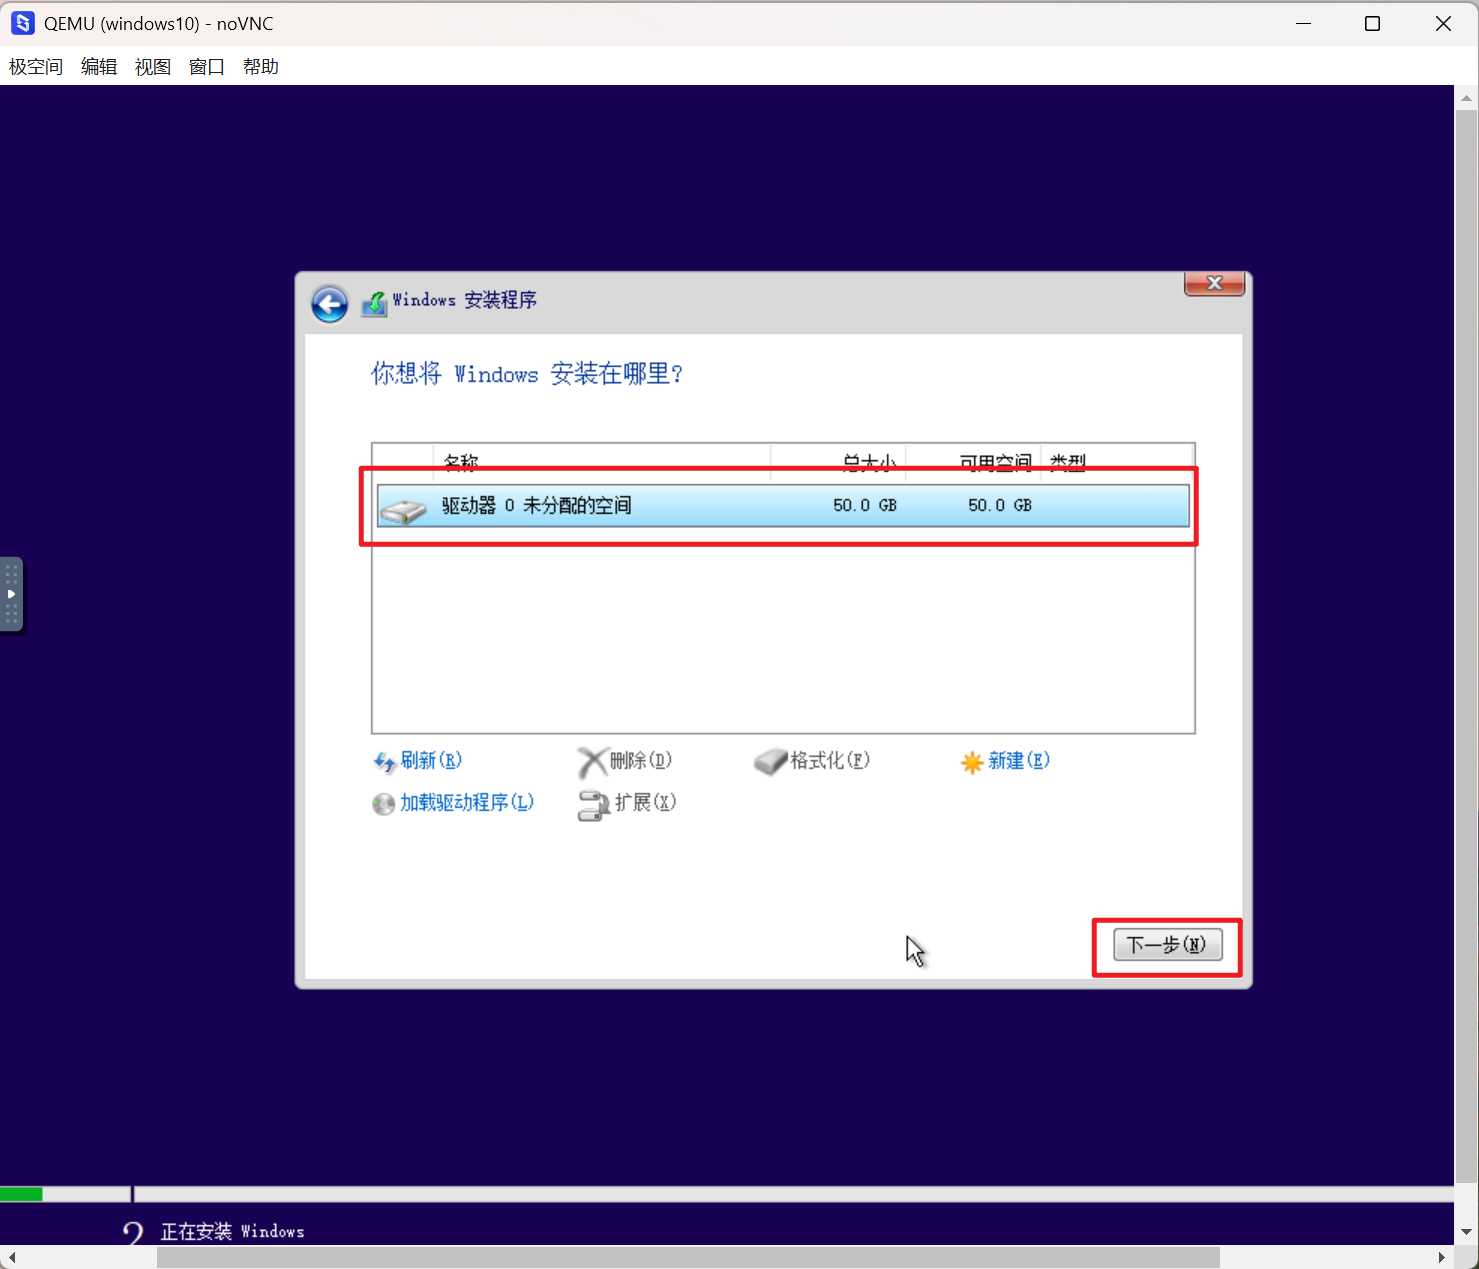Click 格式化(F) format option
Viewport: 1479px width, 1269px height.
[830, 760]
